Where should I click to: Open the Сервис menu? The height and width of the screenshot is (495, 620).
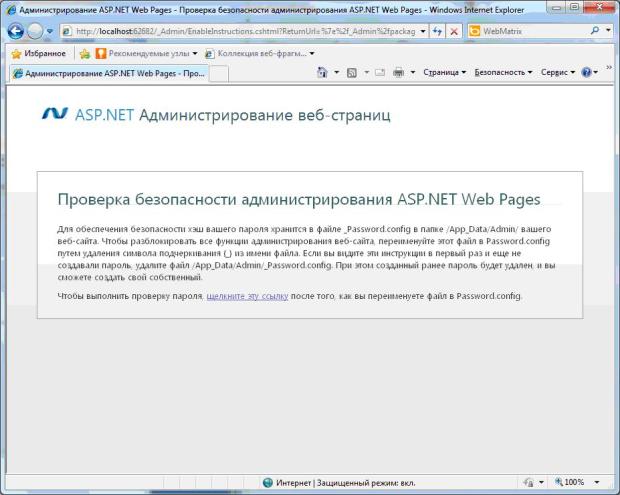pos(558,72)
